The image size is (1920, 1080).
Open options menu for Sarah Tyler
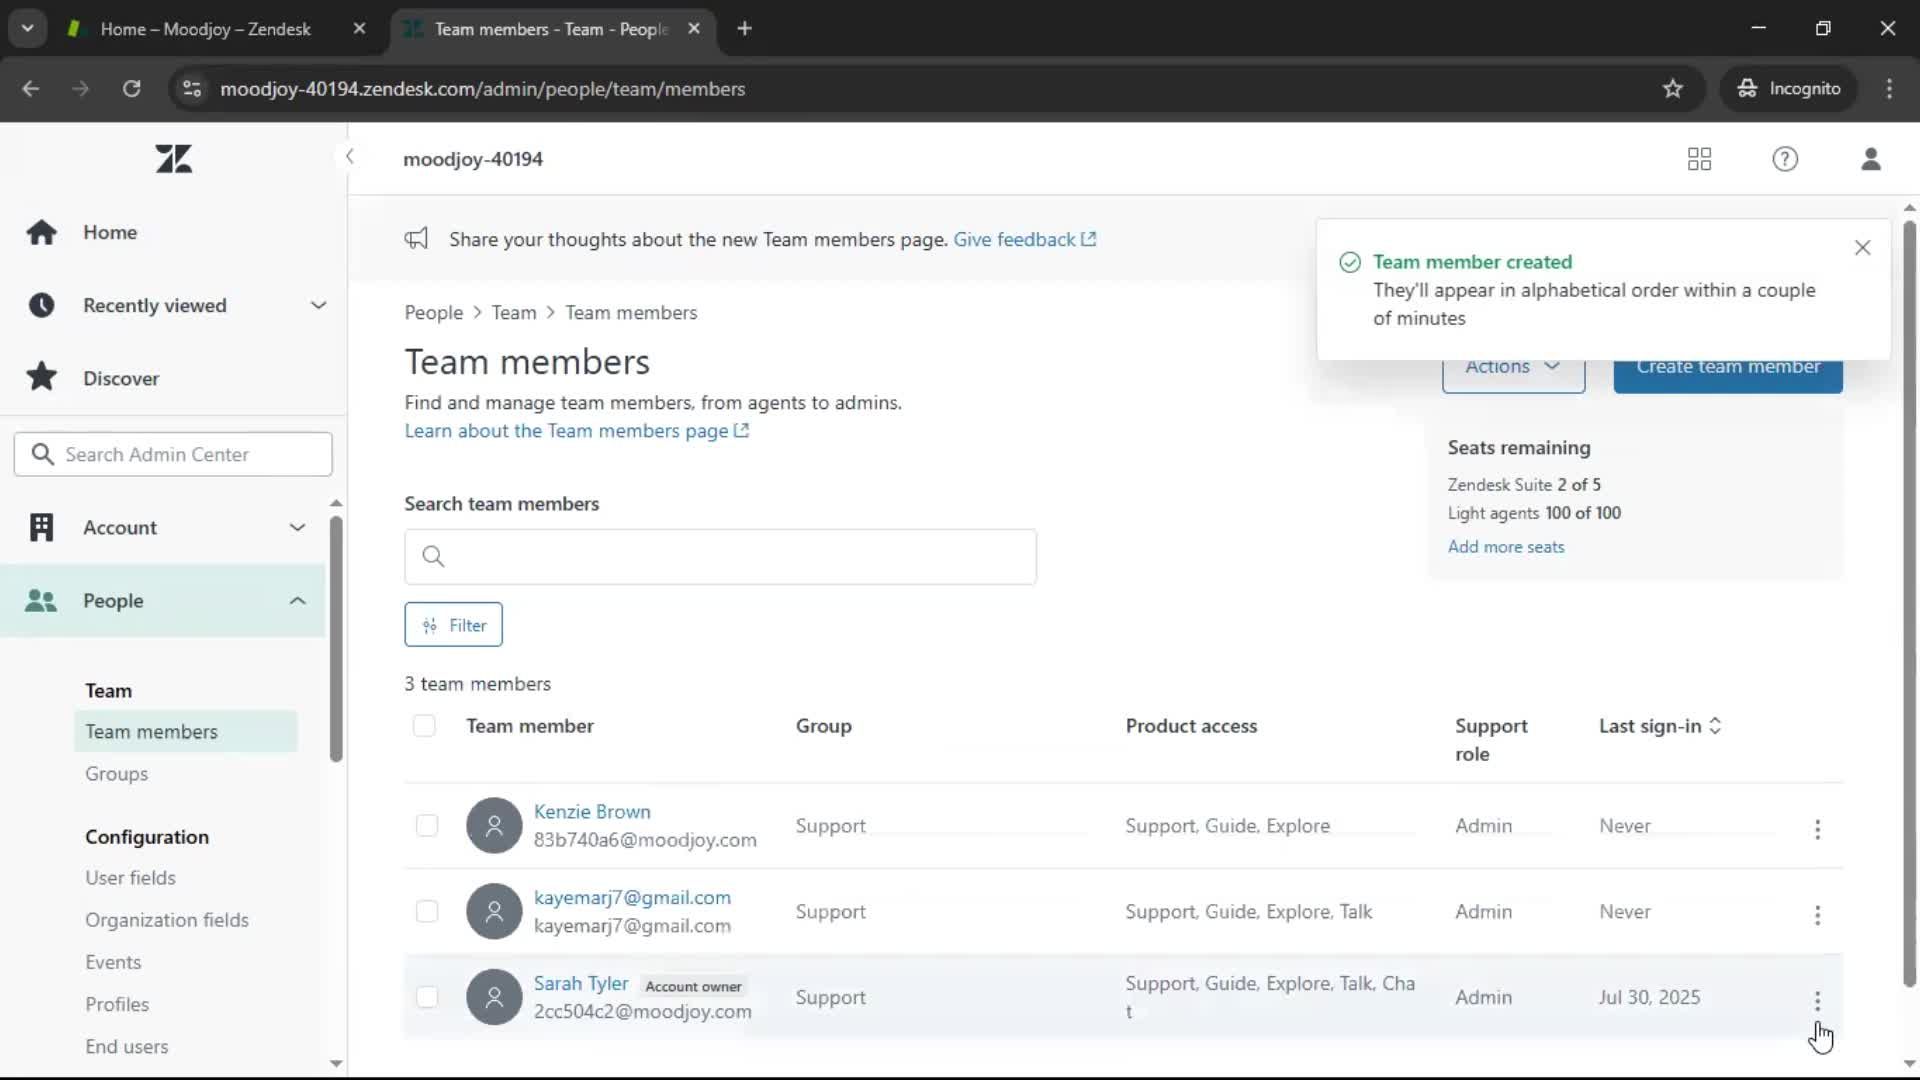(x=1817, y=1001)
